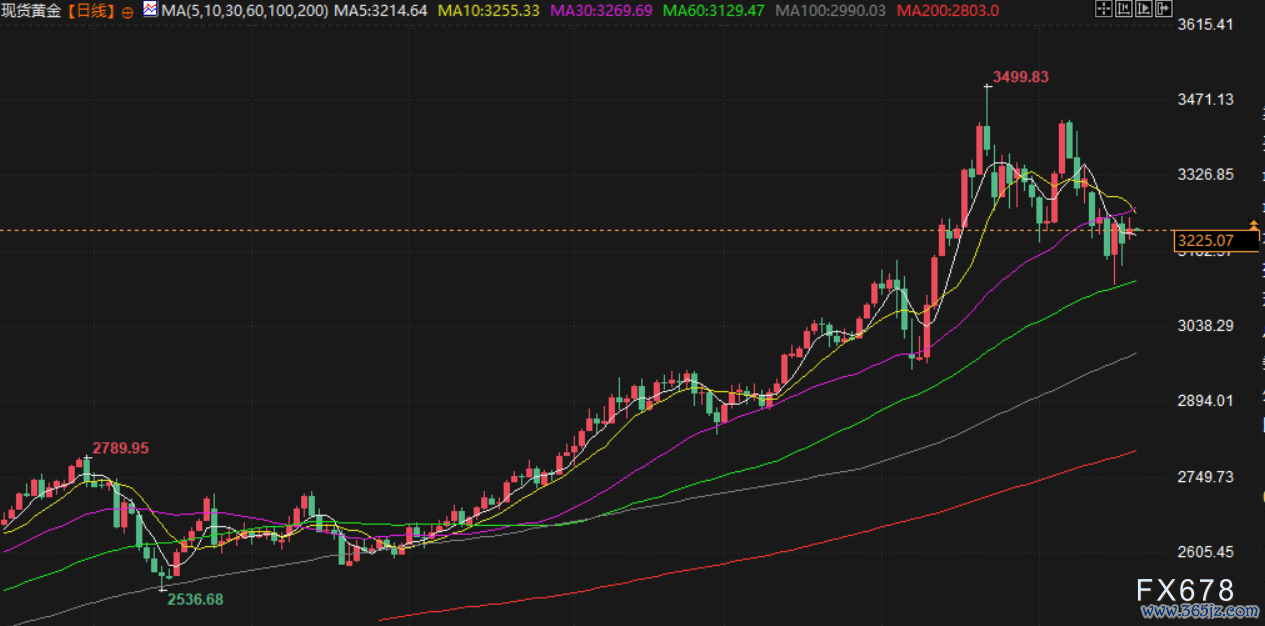Open the indicator chart icon before MA(5,10,30,60,100,200)
The image size is (1265, 626).
click(150, 10)
